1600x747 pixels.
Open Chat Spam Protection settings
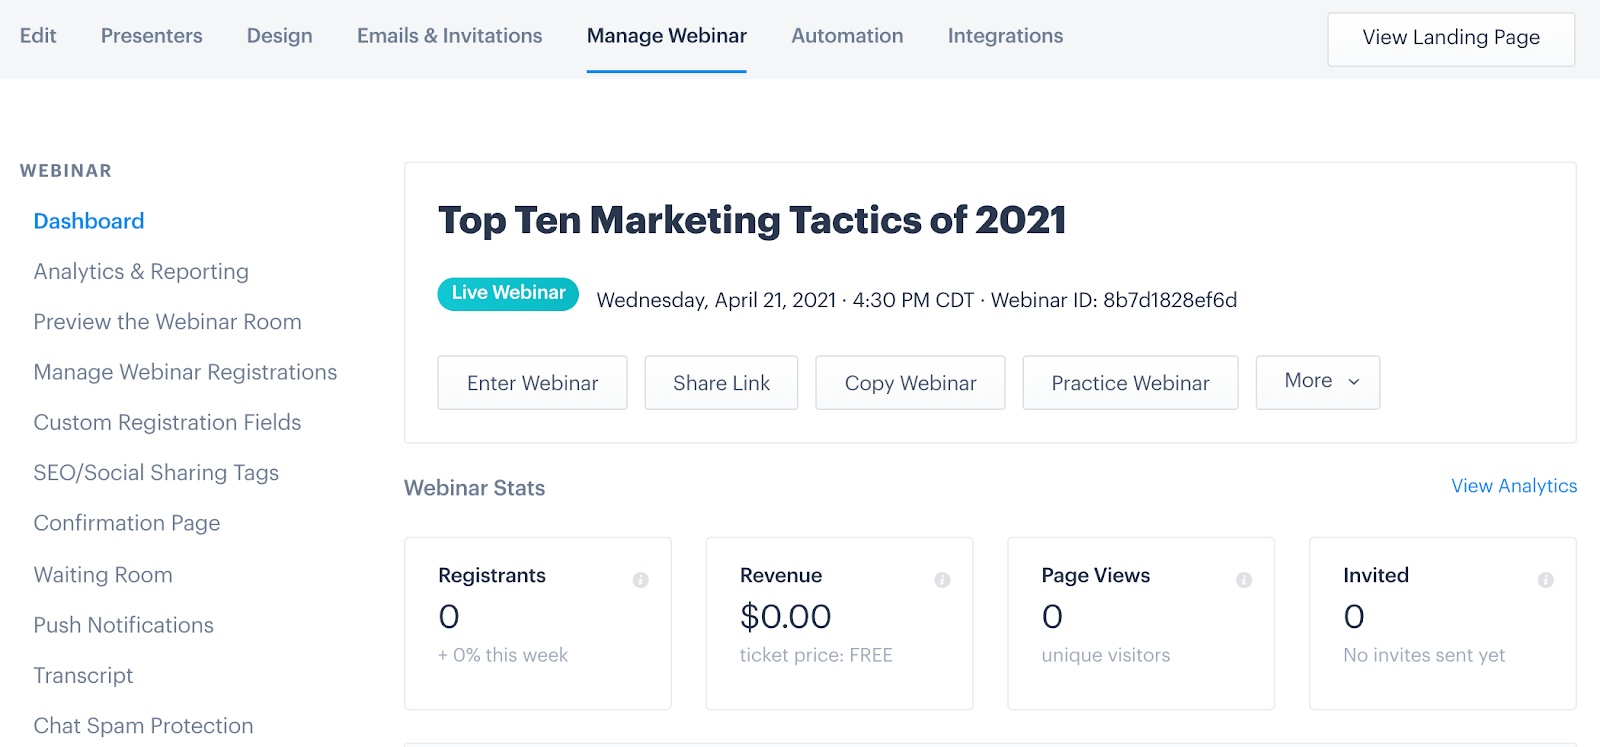click(x=143, y=726)
